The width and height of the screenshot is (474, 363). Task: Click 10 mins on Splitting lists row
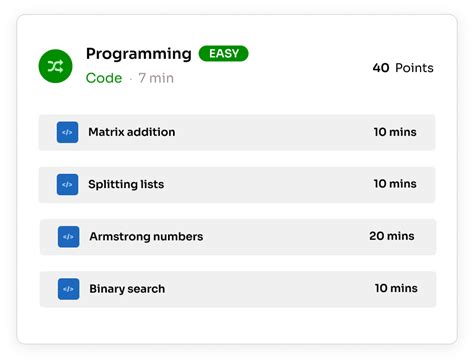tap(395, 184)
